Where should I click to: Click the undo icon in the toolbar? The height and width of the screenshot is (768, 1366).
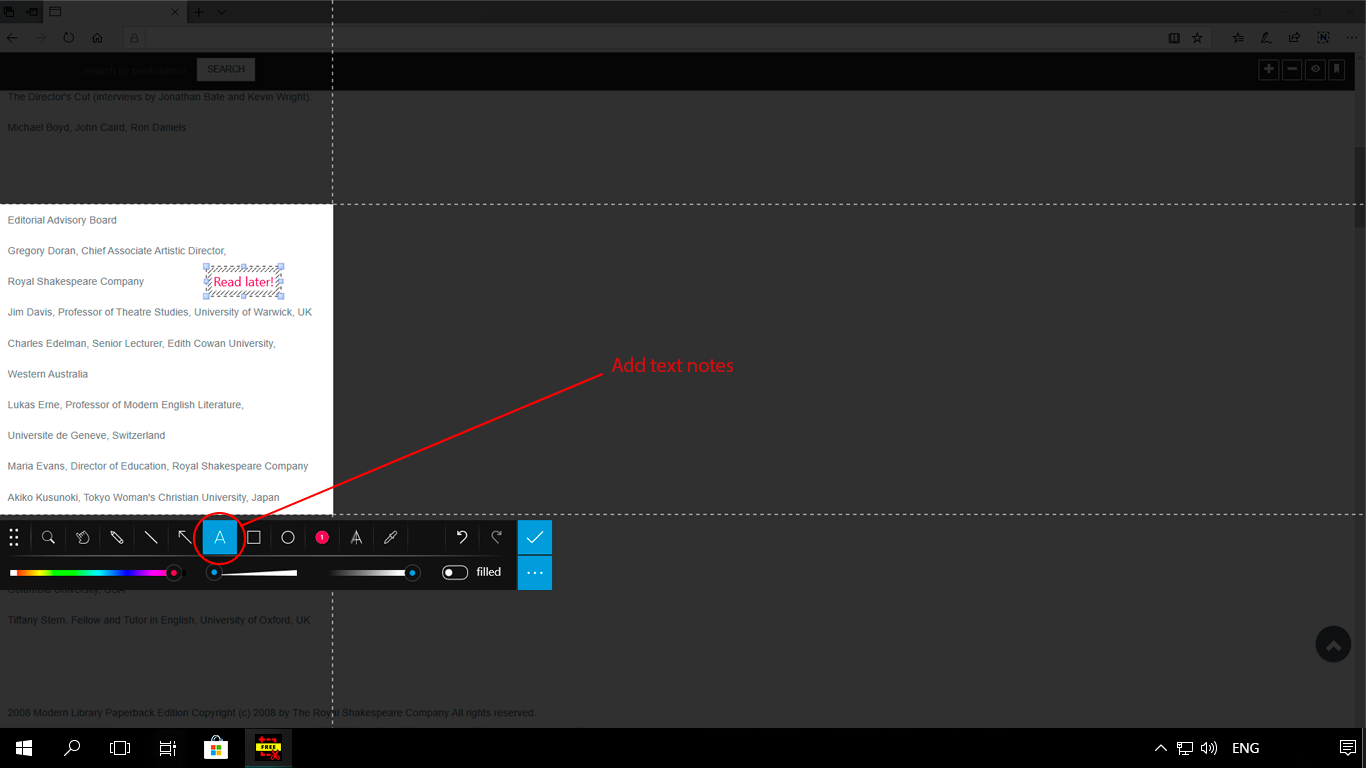(461, 537)
